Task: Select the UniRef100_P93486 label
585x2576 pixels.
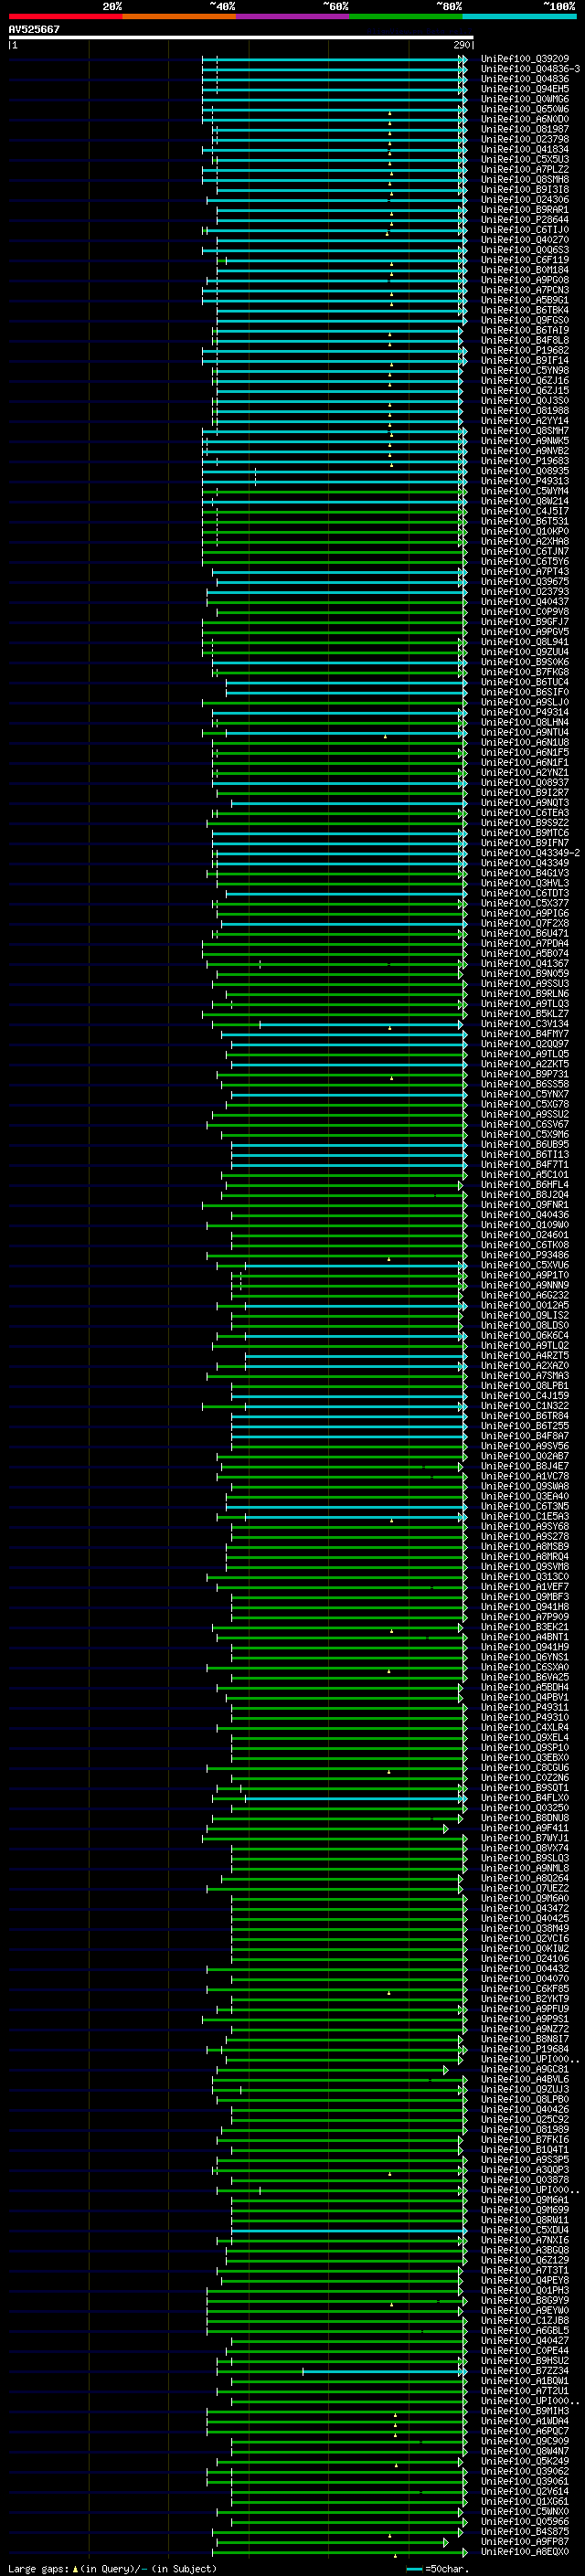Action: click(x=524, y=1255)
